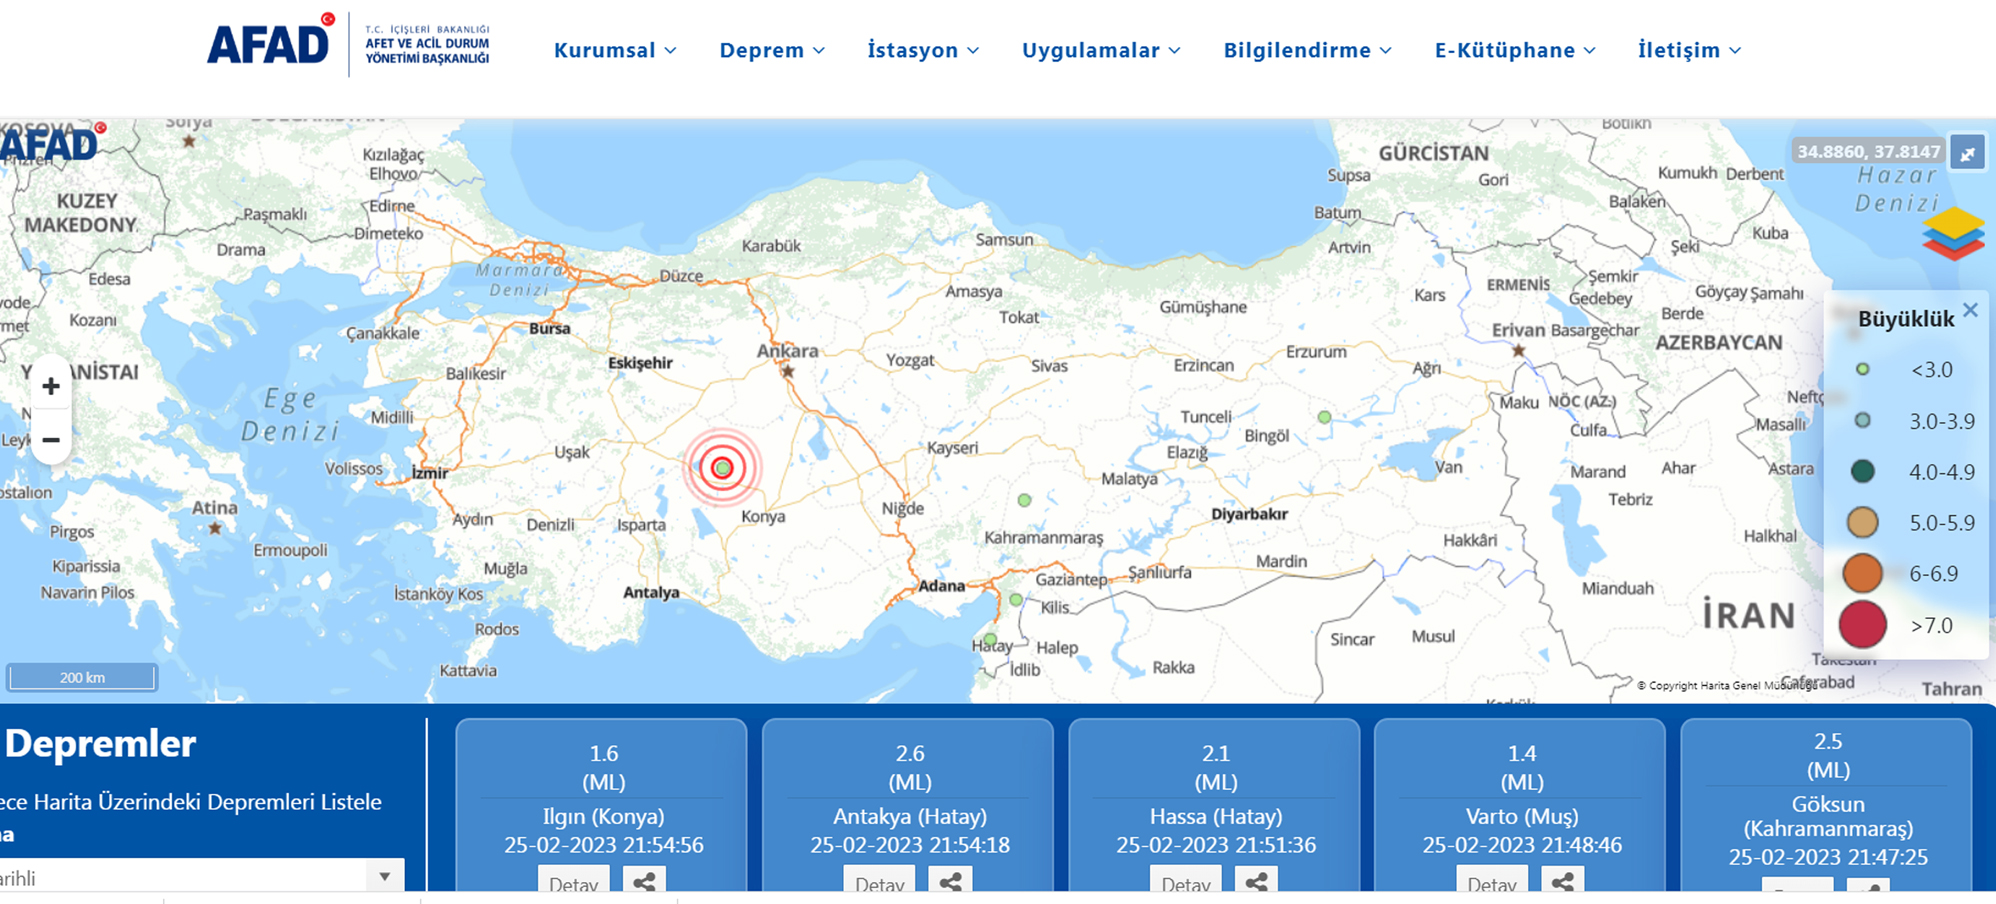The image size is (1996, 904).
Task: Open the Kurumsal menu
Action: [615, 50]
